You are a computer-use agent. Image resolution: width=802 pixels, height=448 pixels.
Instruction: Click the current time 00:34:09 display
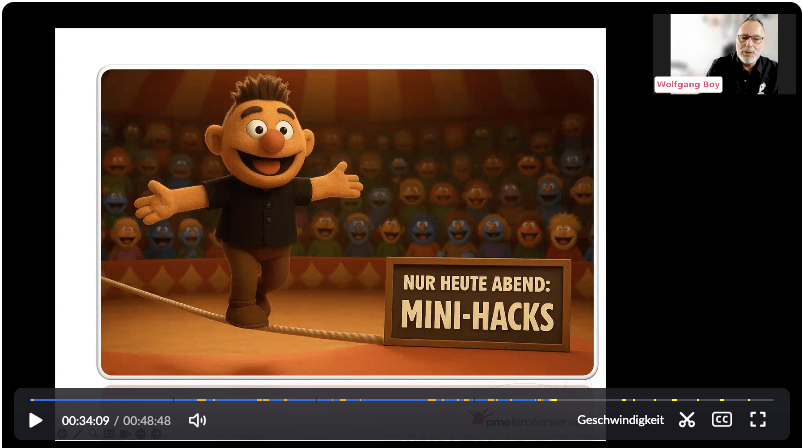(85, 421)
